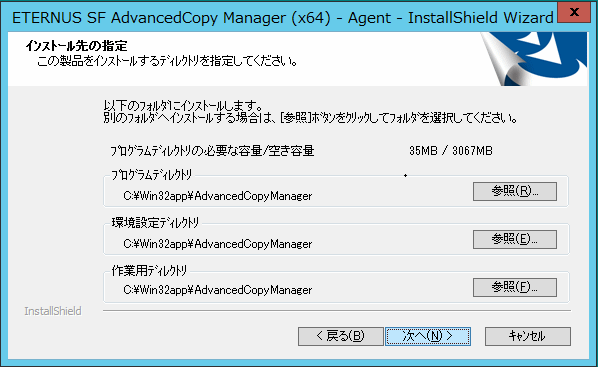Click the 参照(F) browse button for work directory
This screenshot has height=367, width=598.
pos(514,287)
